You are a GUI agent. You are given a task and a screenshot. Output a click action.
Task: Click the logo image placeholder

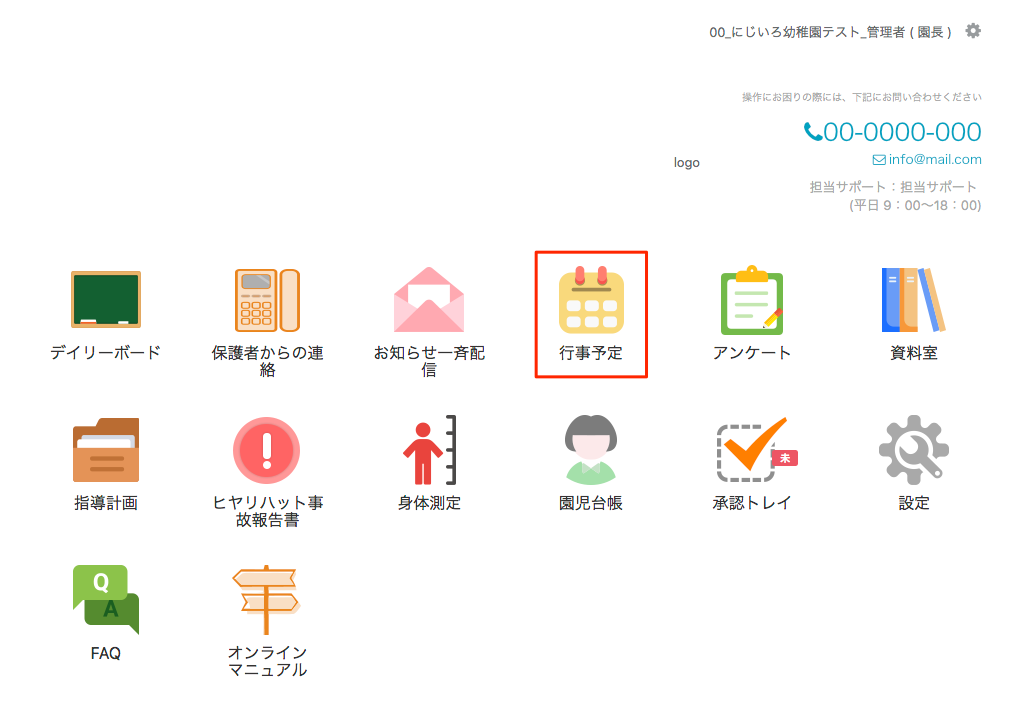coord(687,163)
